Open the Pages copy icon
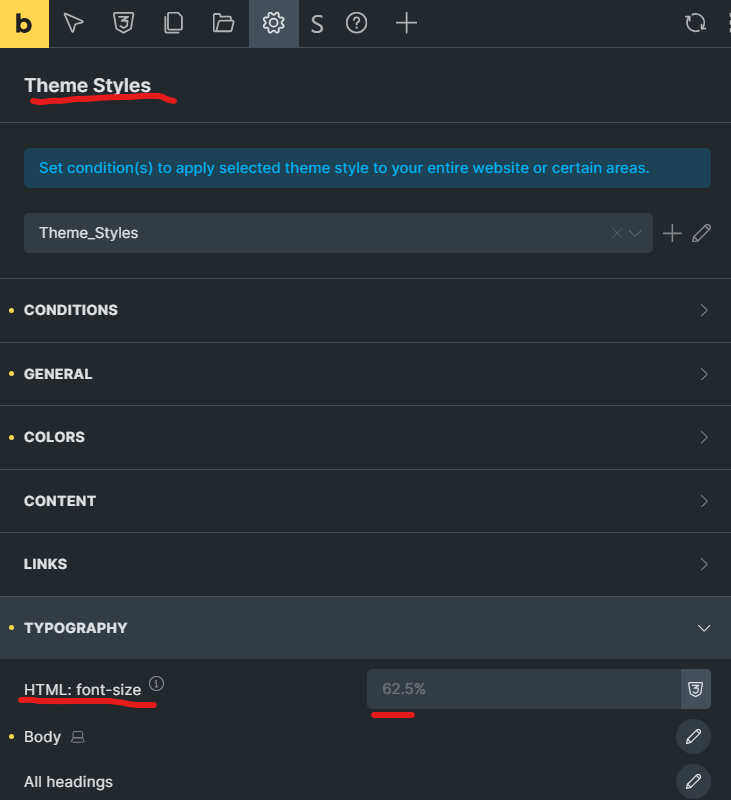This screenshot has width=731, height=800. pos(173,23)
